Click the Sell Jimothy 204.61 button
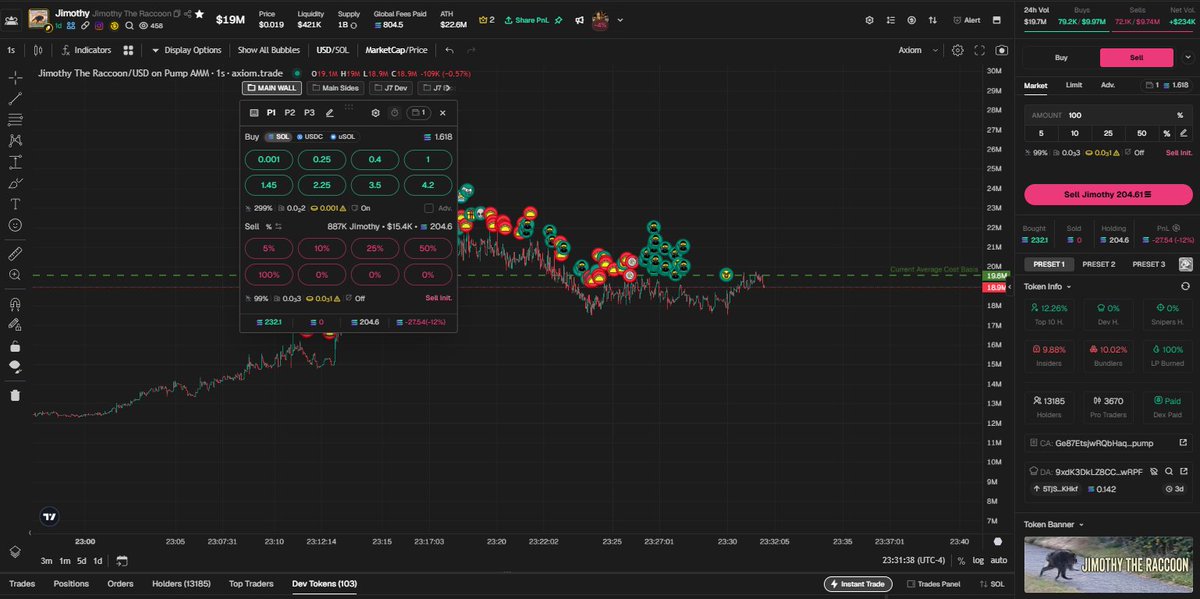 (x=1108, y=194)
